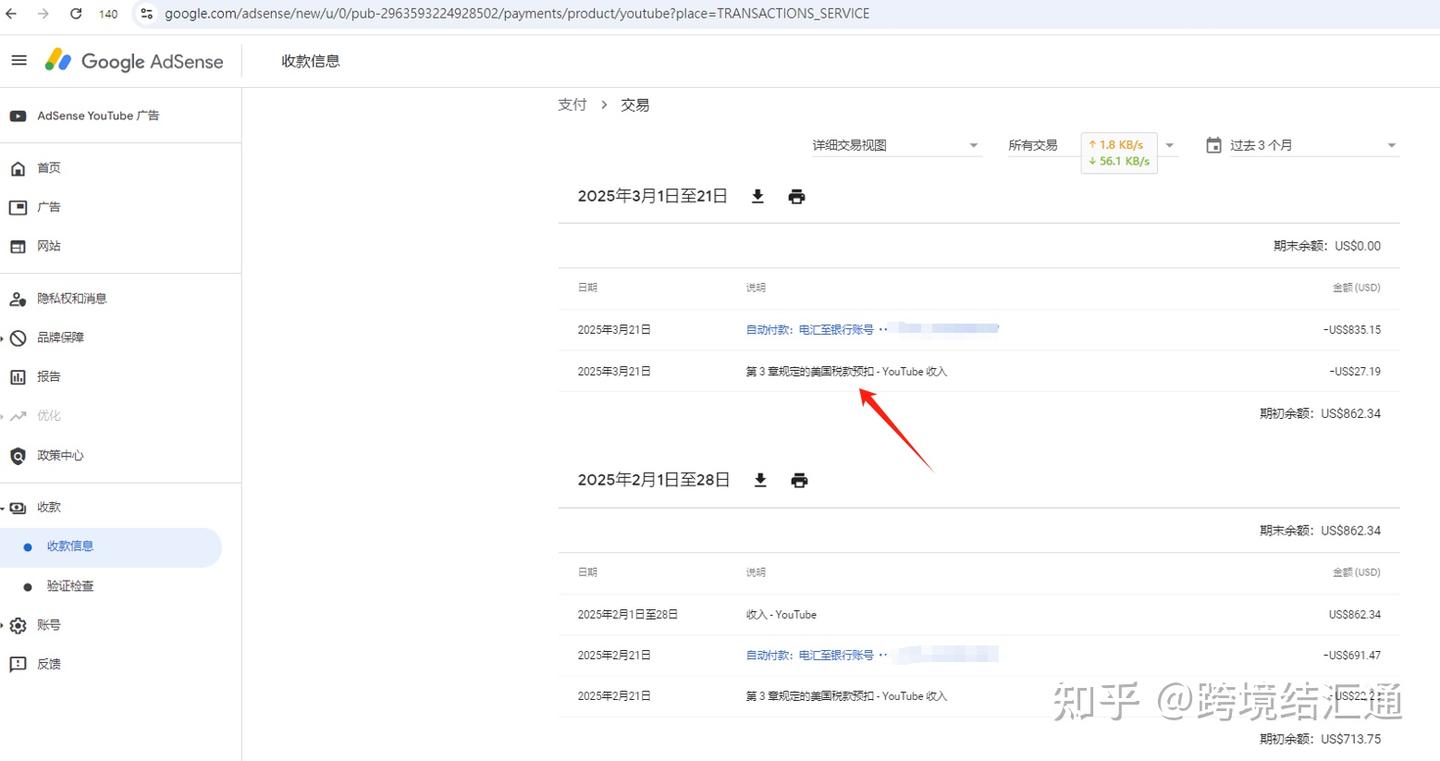The width and height of the screenshot is (1440, 761).
Task: Click the -US$691.47 amount
Action: [x=1351, y=656]
